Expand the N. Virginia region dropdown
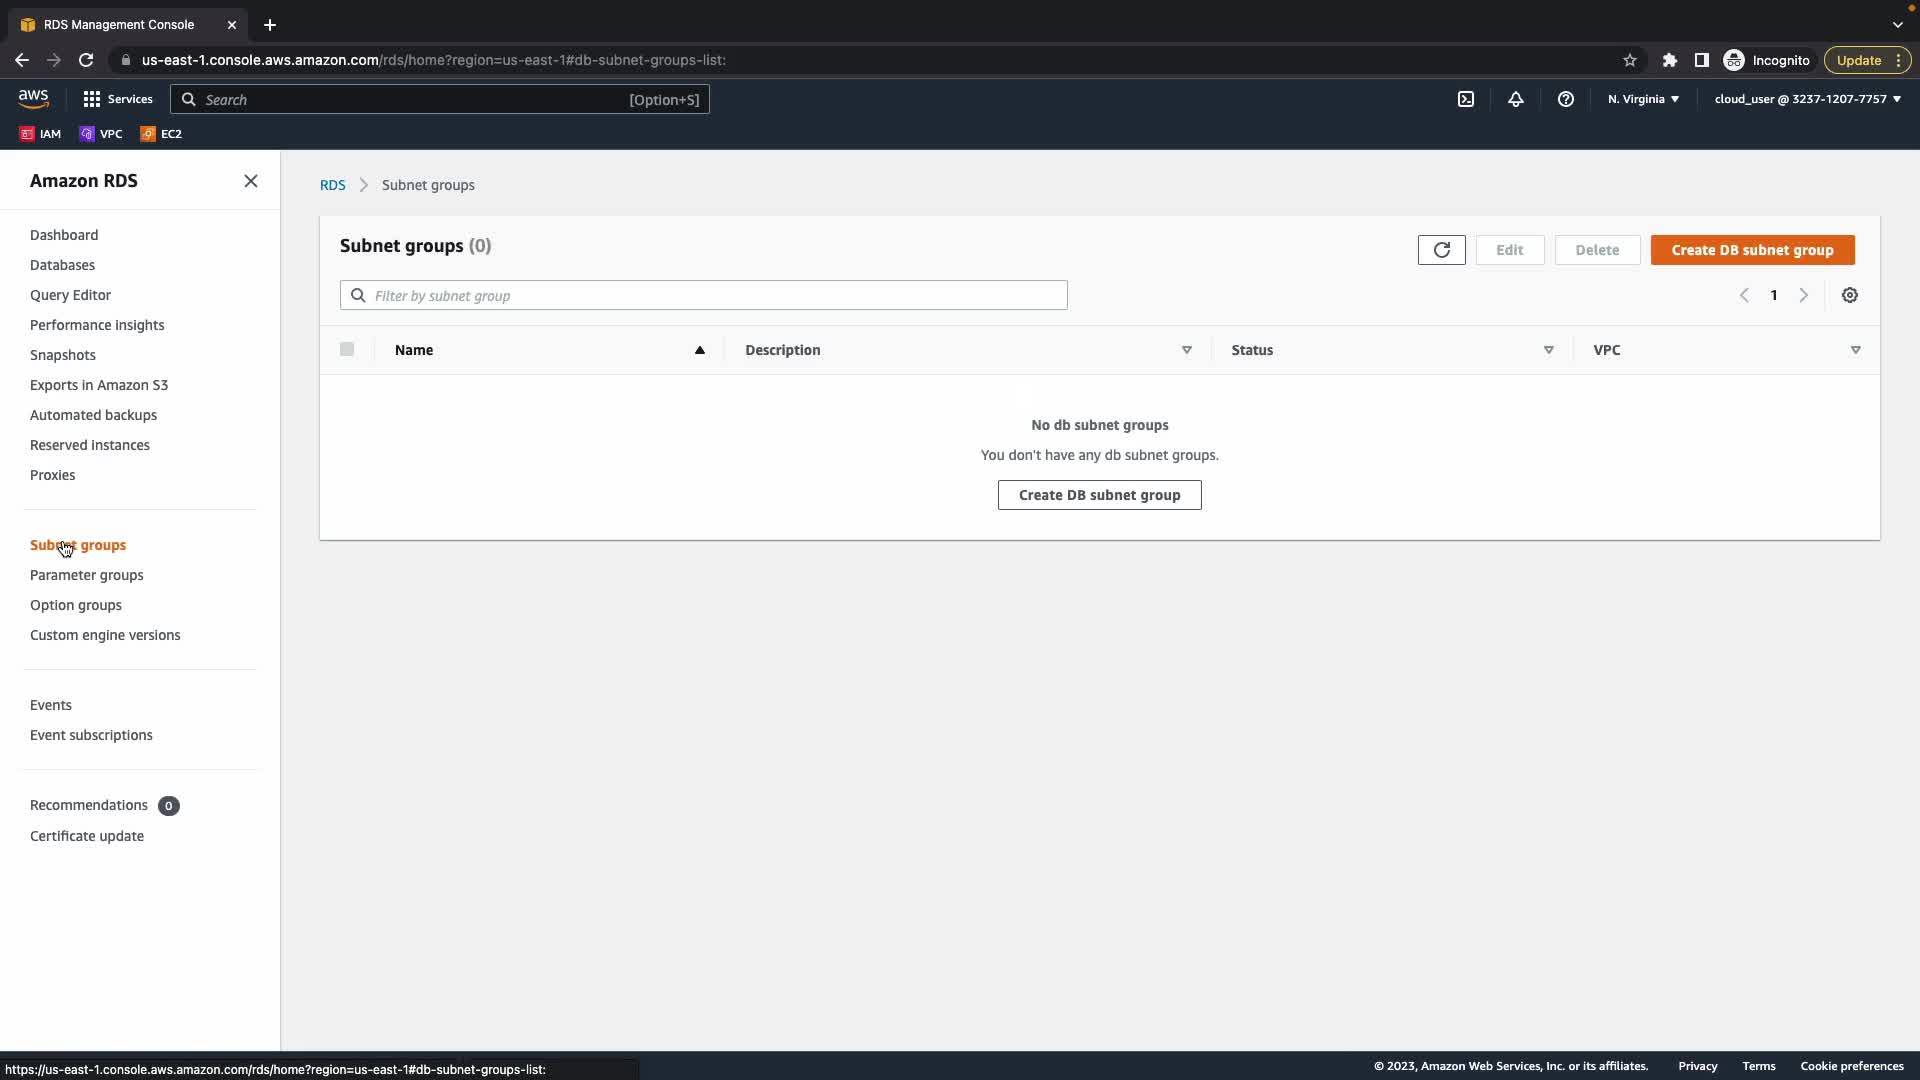 [x=1643, y=99]
